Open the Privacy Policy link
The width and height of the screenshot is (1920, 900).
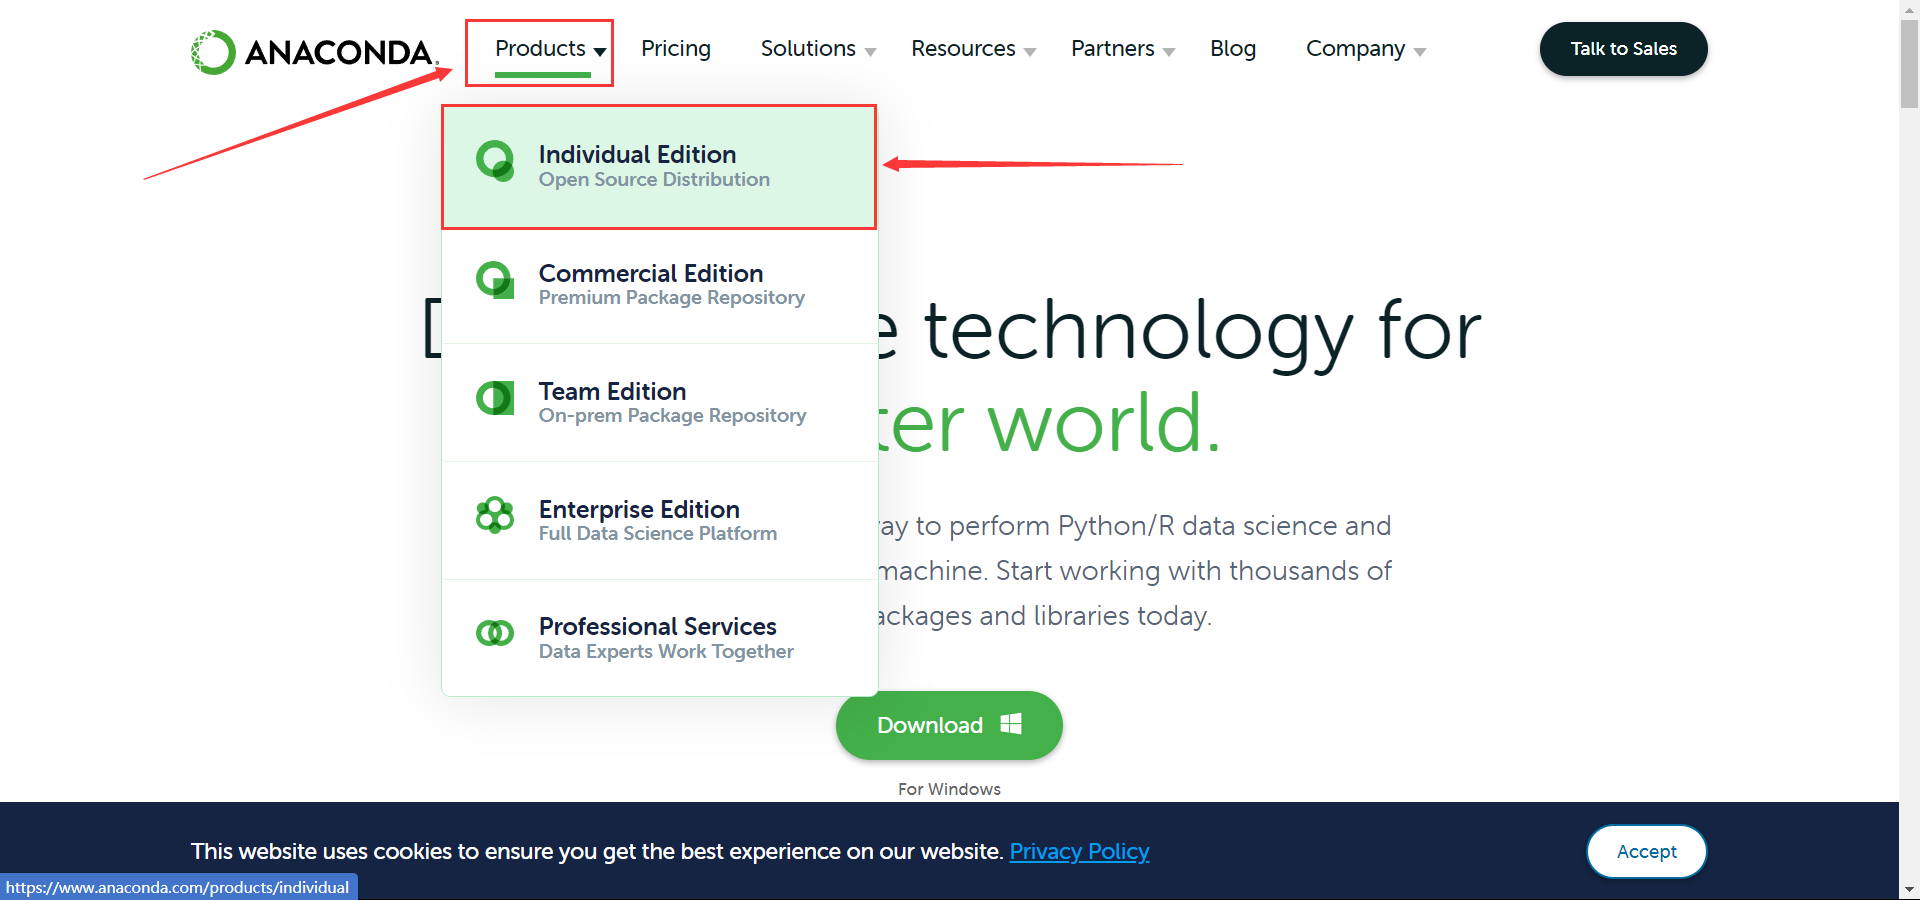pos(1079,851)
